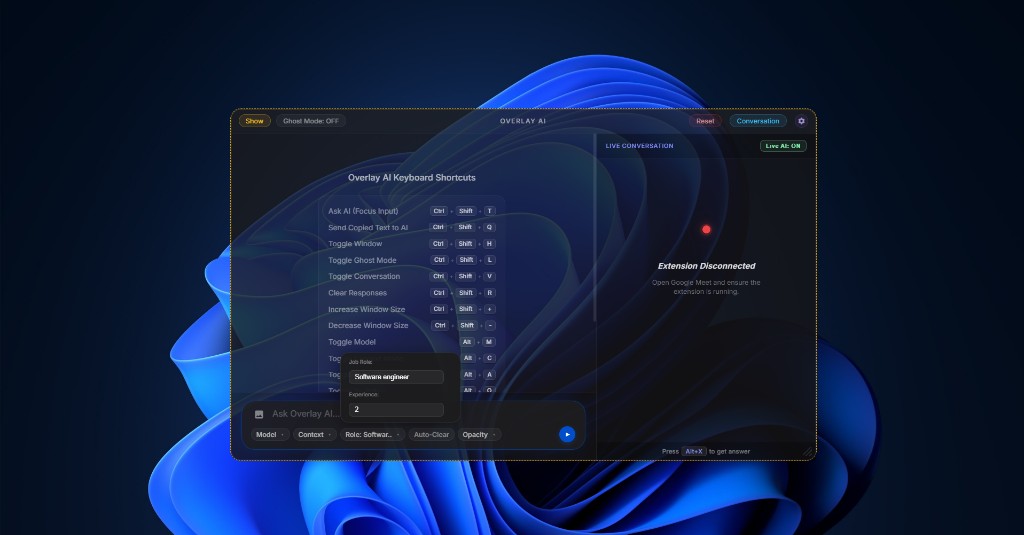This screenshot has height=535, width=1024.
Task: Click the Toggle Window shortcut label
Action: pos(355,244)
